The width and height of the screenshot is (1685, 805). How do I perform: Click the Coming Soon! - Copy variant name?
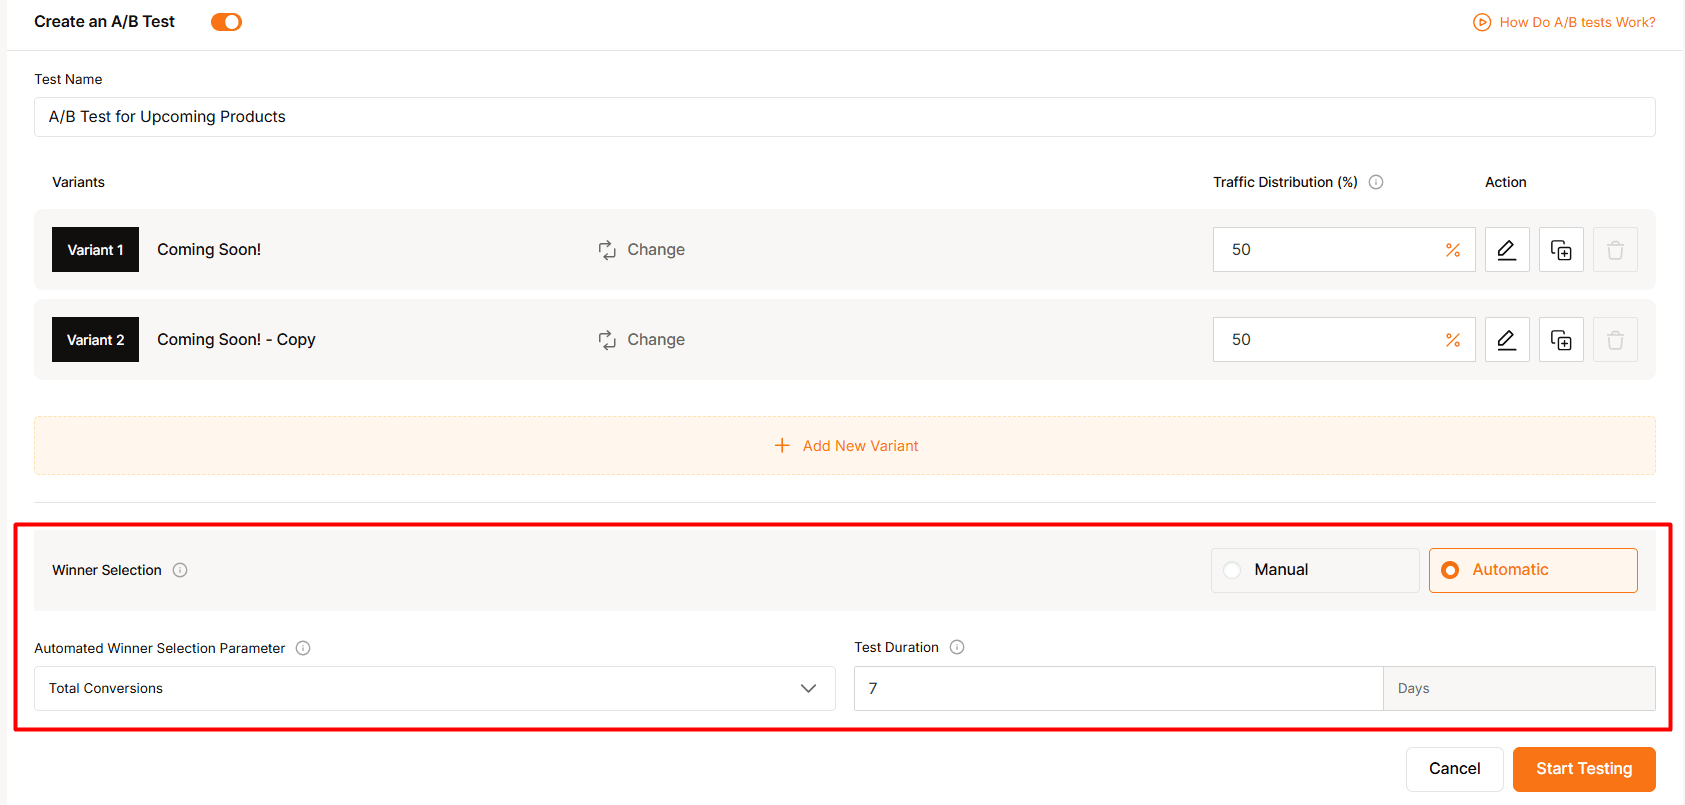pos(236,340)
